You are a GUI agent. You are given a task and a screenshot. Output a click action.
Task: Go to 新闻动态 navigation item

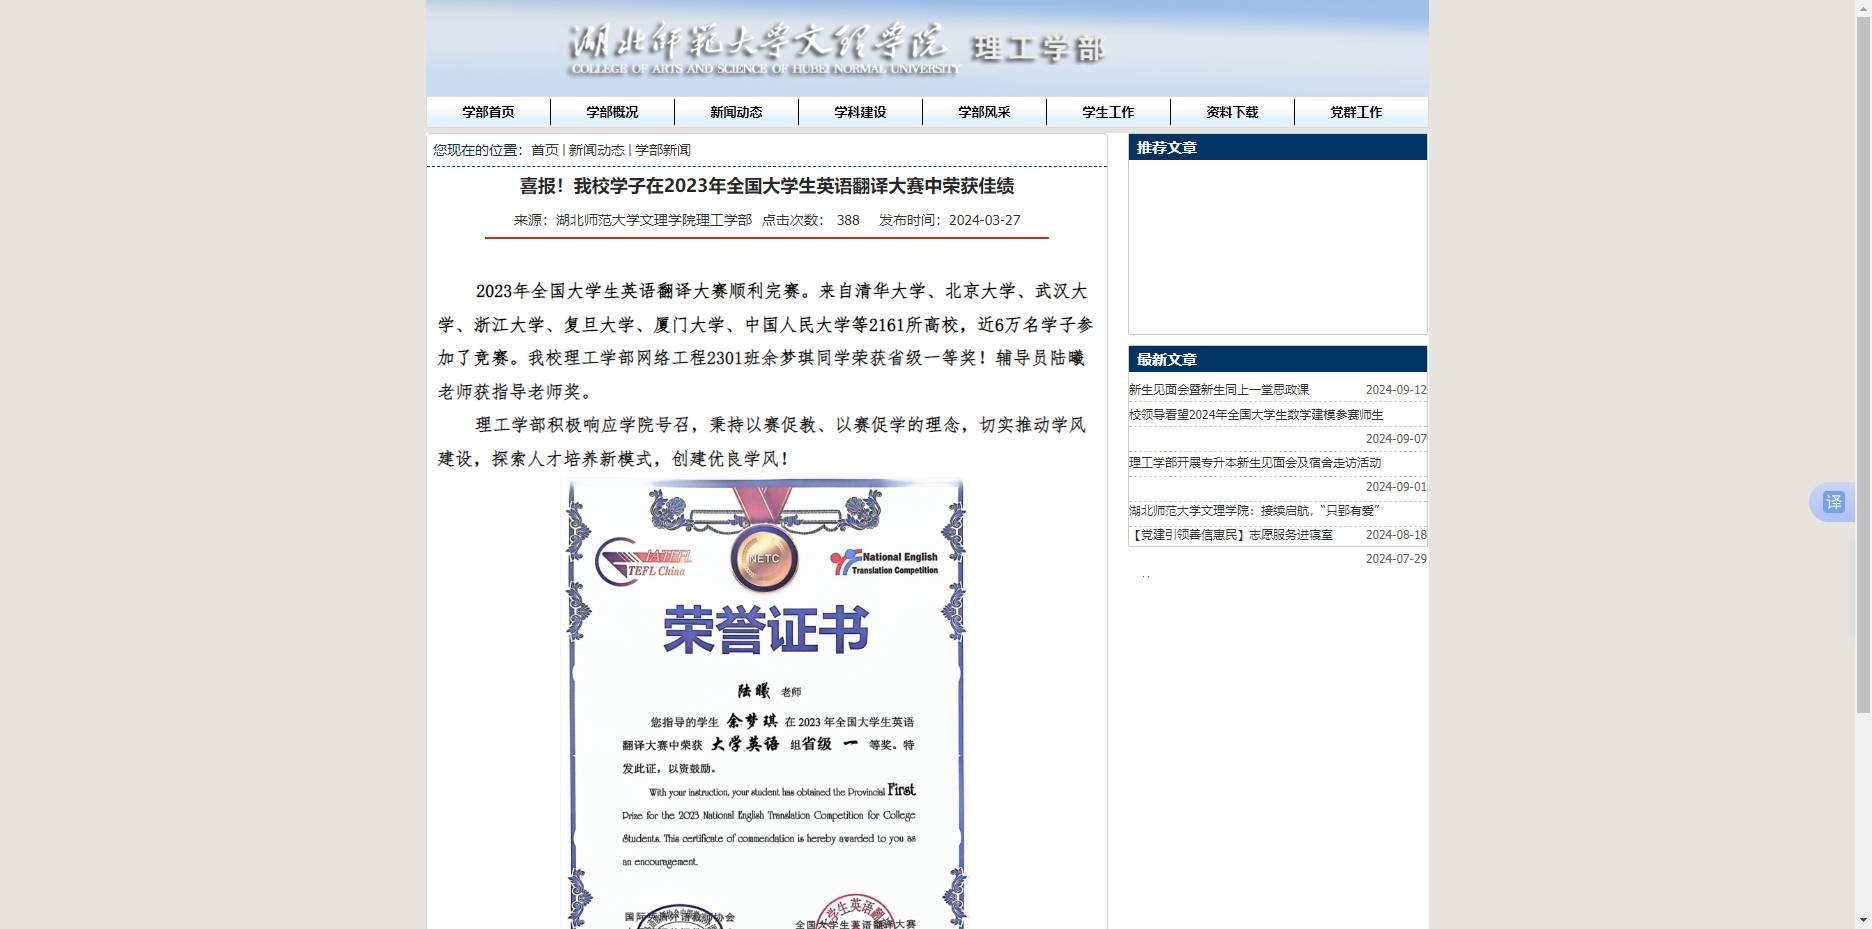pos(736,112)
